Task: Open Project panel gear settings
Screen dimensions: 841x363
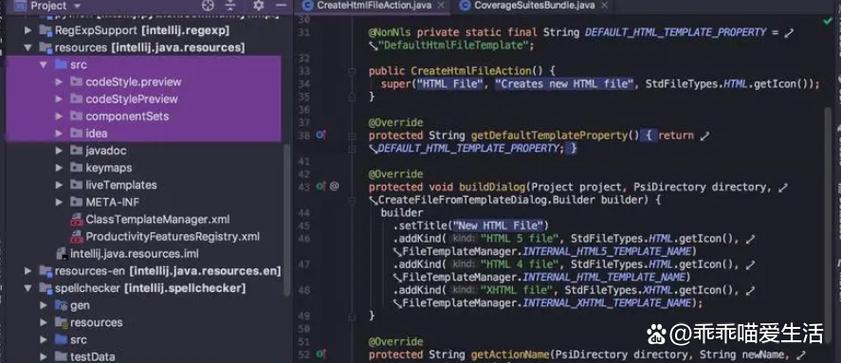Action: [x=259, y=5]
